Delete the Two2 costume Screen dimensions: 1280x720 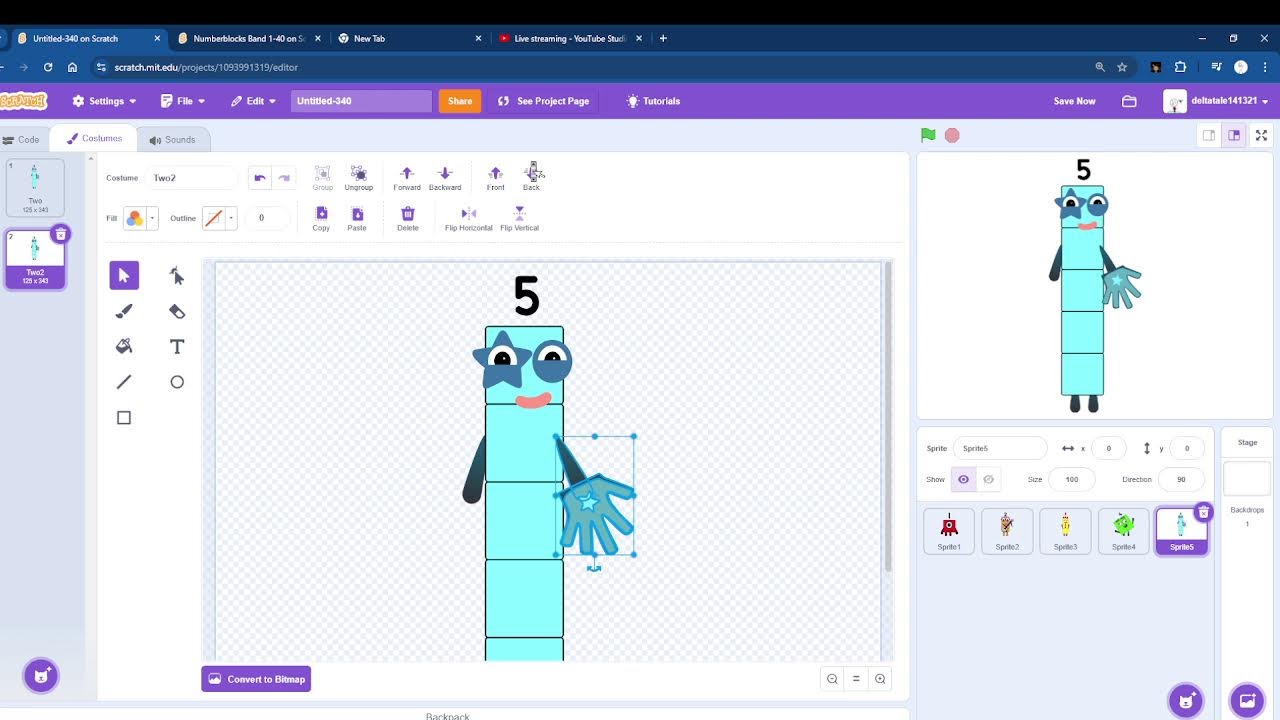60,234
